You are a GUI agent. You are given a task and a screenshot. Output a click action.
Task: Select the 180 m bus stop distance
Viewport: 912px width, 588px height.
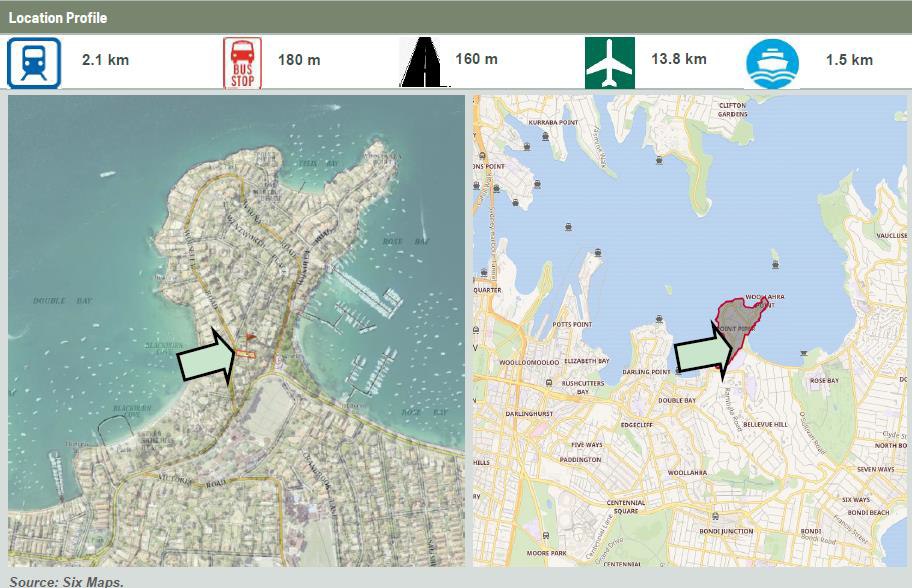click(299, 60)
